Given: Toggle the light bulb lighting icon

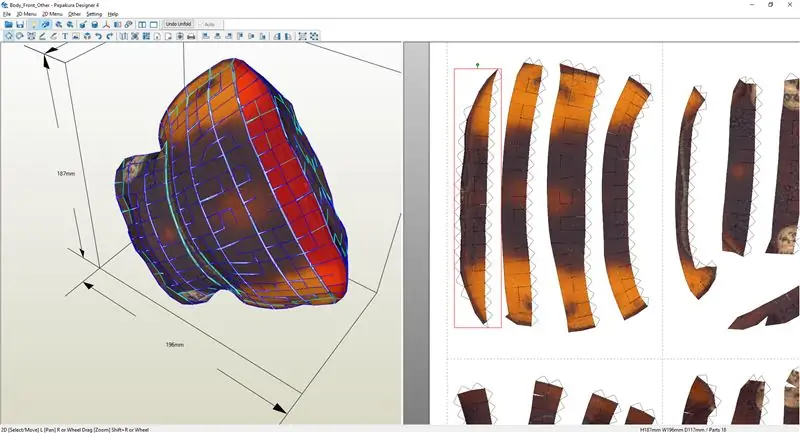Looking at the screenshot, I should click(34, 24).
